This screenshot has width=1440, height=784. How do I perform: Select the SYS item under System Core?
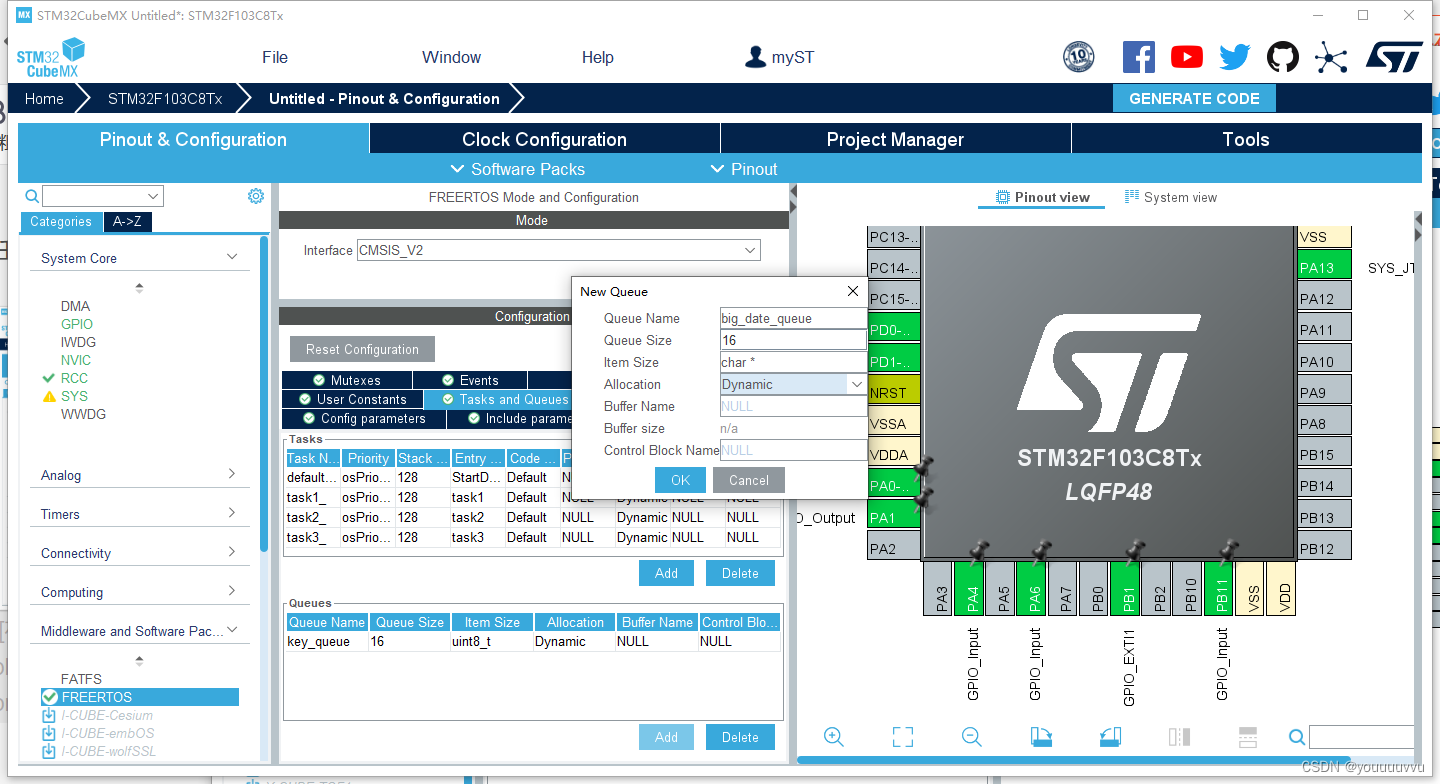(x=75, y=396)
